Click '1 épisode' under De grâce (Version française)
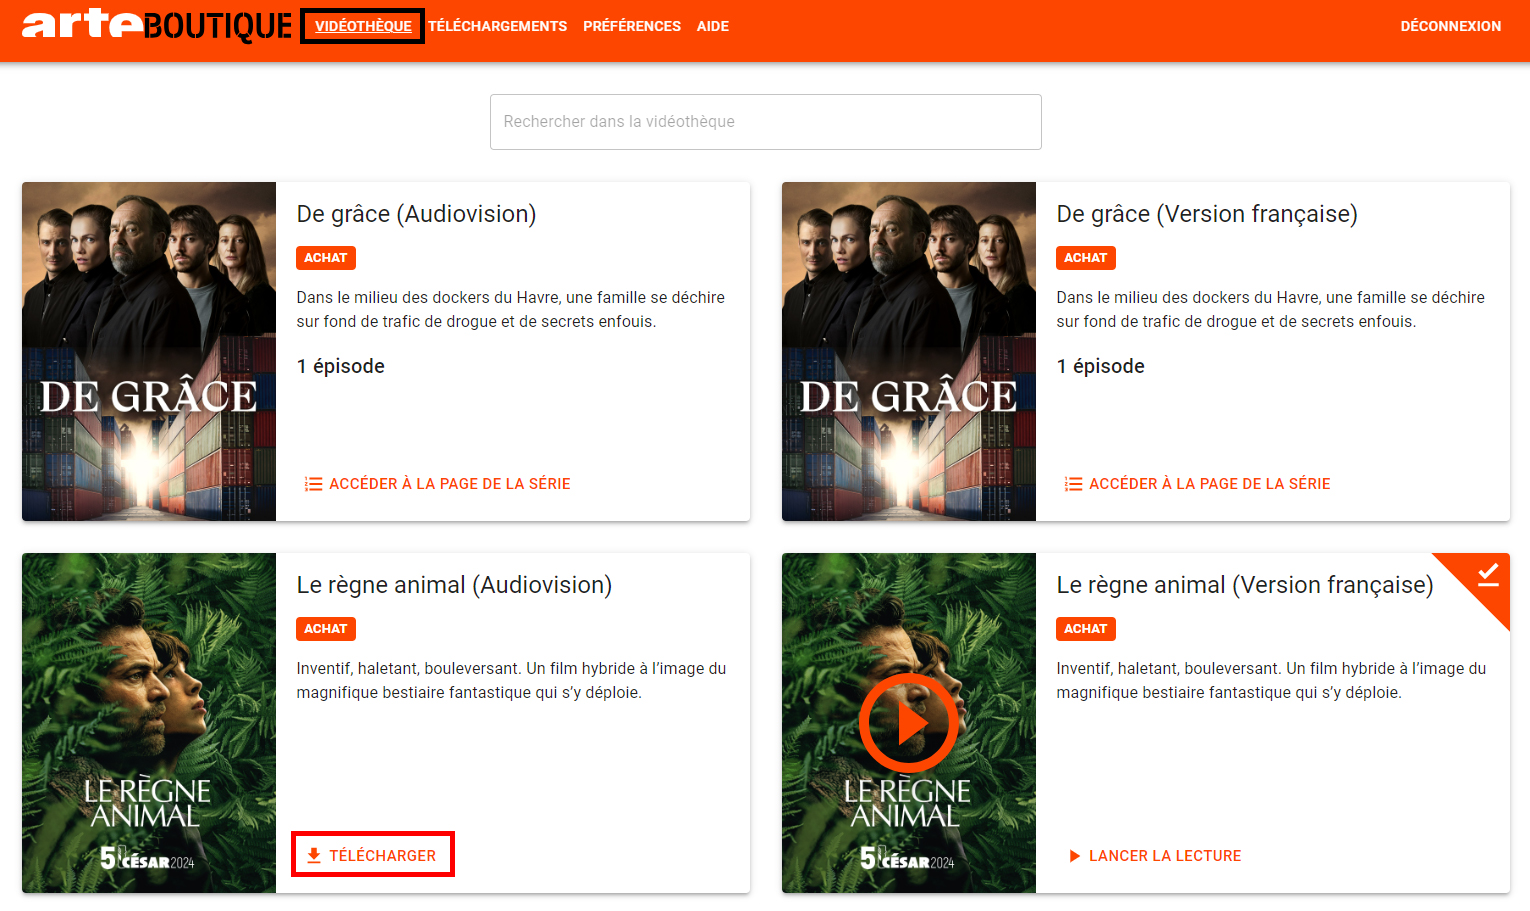Image resolution: width=1530 pixels, height=911 pixels. 1101,366
